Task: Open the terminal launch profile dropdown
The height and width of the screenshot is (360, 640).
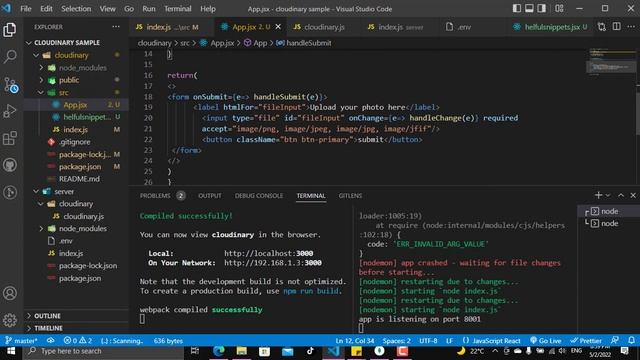Action: (x=608, y=196)
